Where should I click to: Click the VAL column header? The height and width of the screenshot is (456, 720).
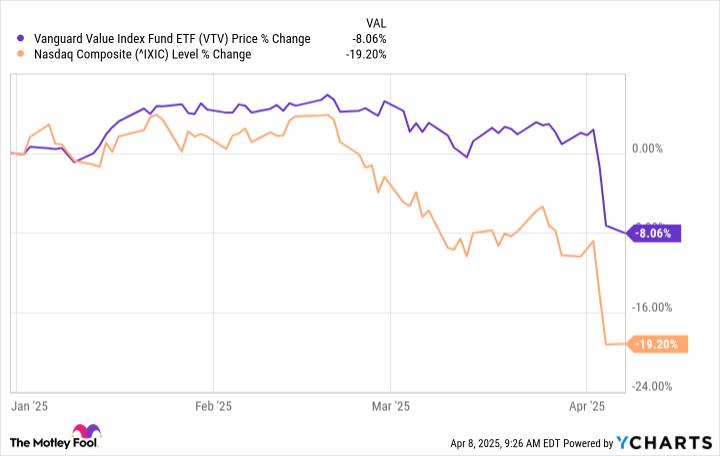point(376,23)
